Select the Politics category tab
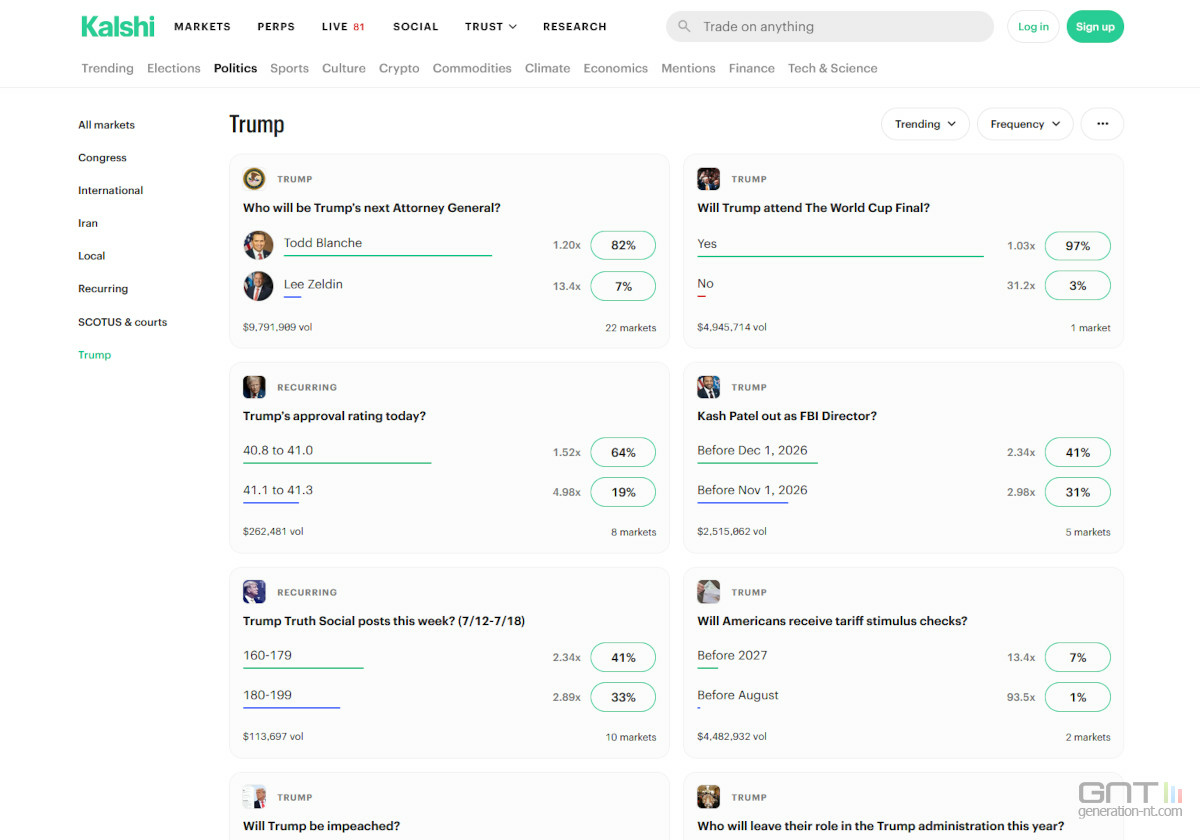The image size is (1200, 840). click(x=235, y=68)
